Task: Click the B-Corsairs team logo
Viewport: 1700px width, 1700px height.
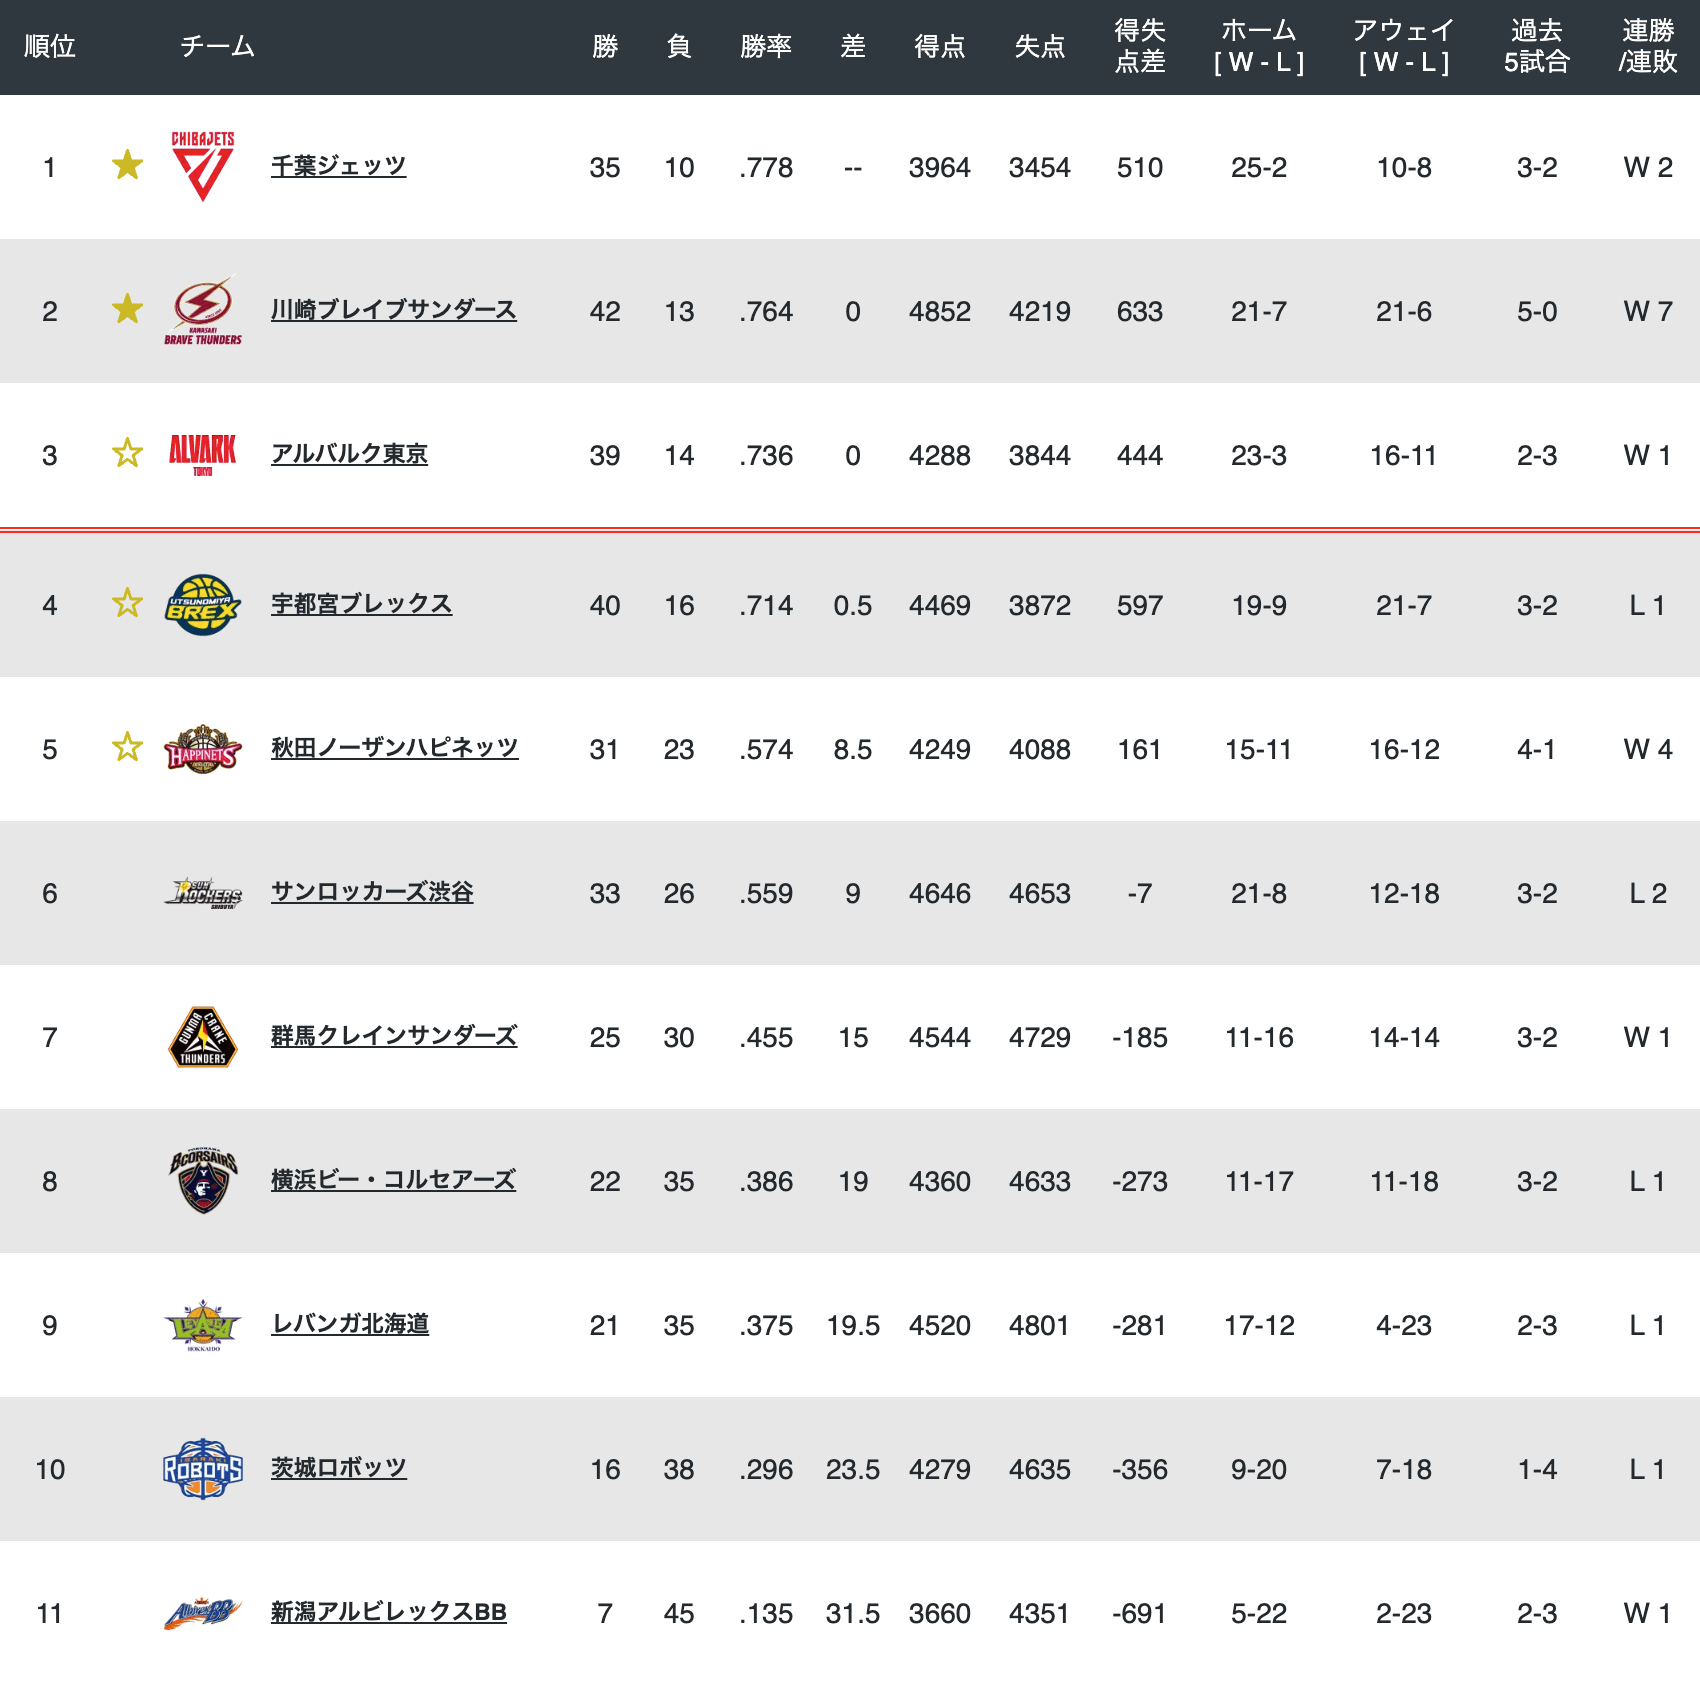Action: coord(203,1180)
